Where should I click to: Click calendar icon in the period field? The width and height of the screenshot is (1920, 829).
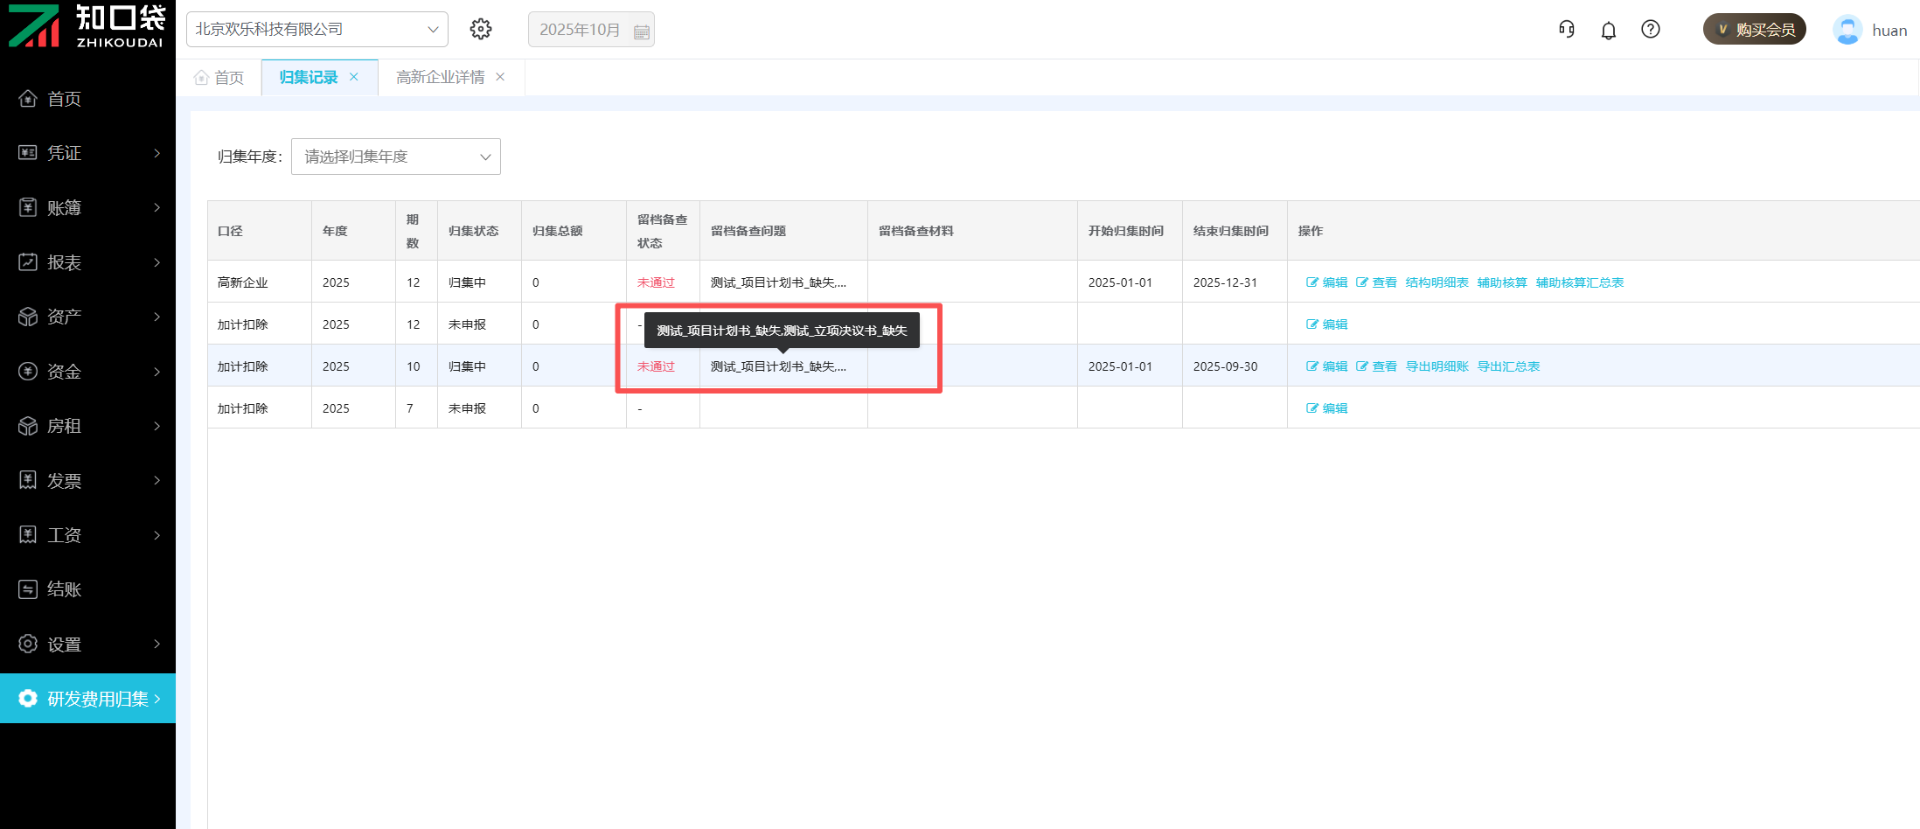tap(641, 31)
